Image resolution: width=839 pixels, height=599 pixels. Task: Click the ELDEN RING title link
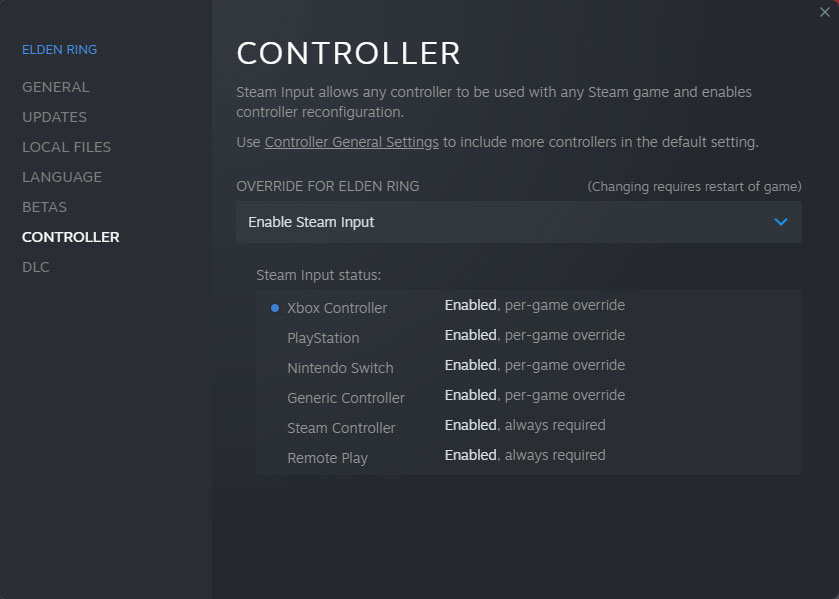coord(58,49)
